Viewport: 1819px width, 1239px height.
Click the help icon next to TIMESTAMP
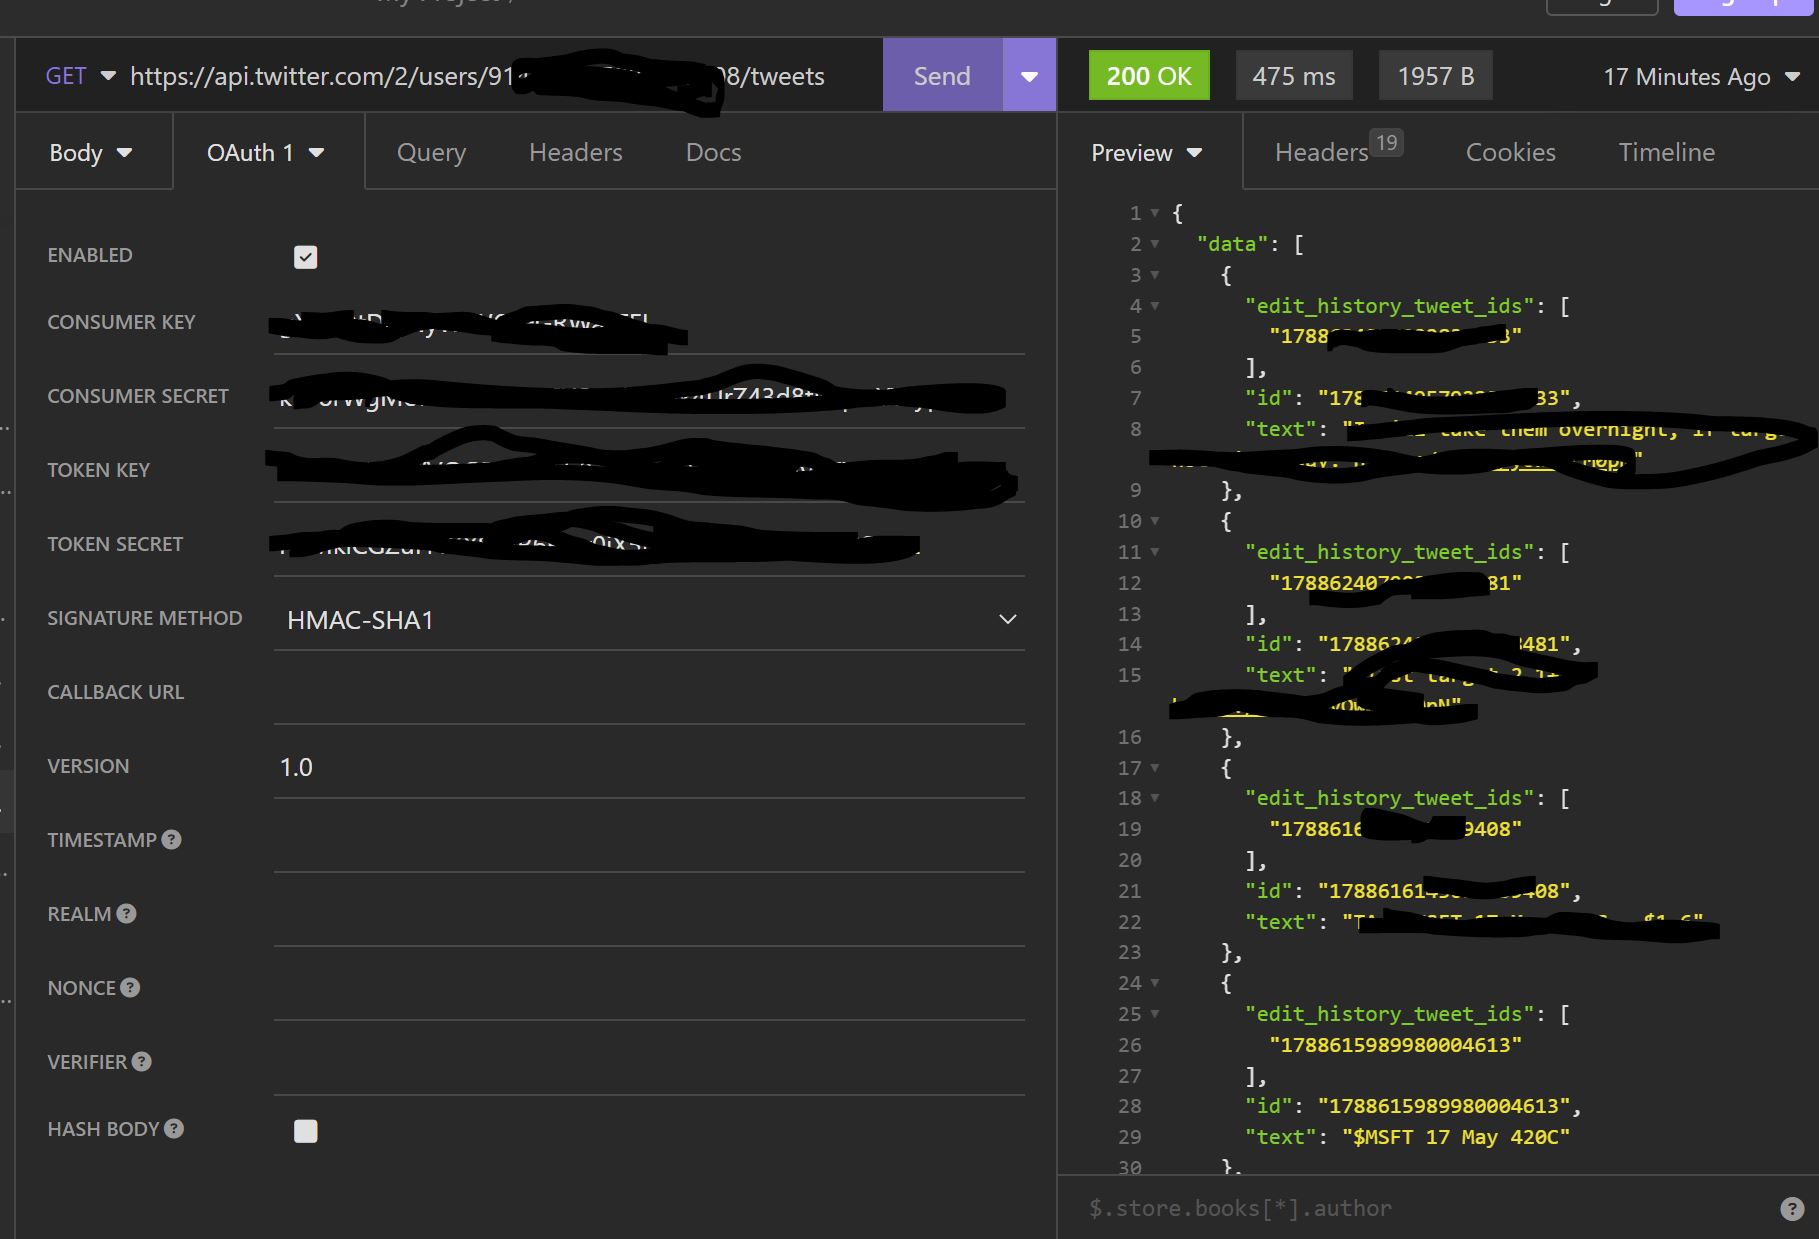coord(172,840)
